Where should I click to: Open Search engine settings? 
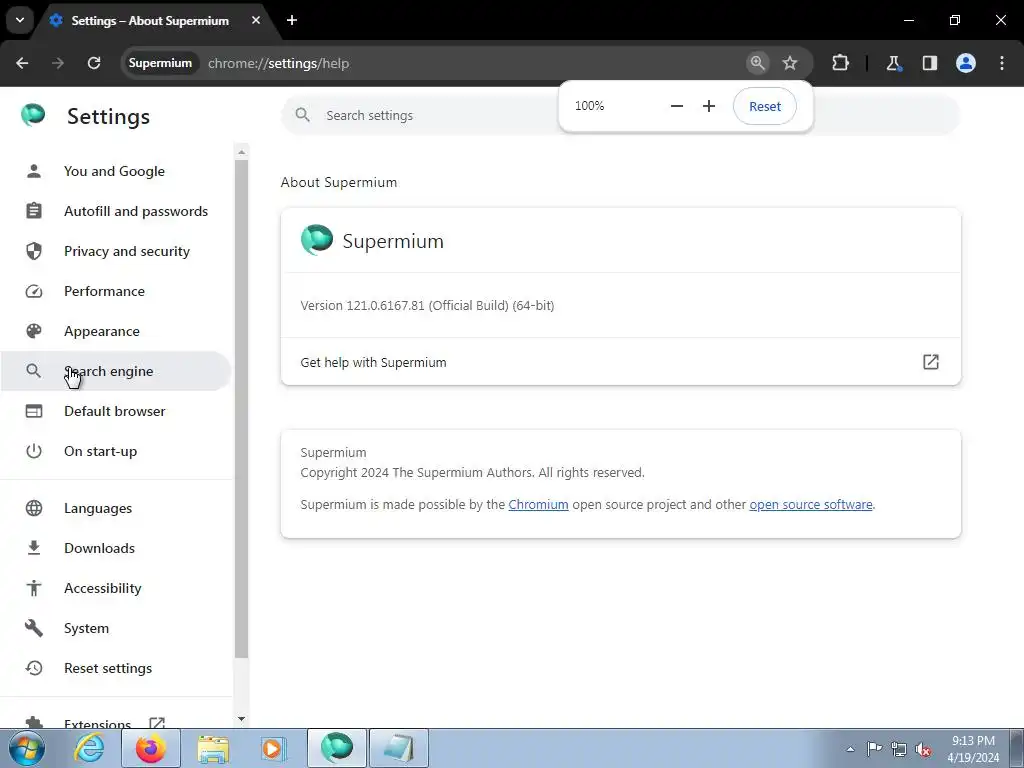click(114, 371)
